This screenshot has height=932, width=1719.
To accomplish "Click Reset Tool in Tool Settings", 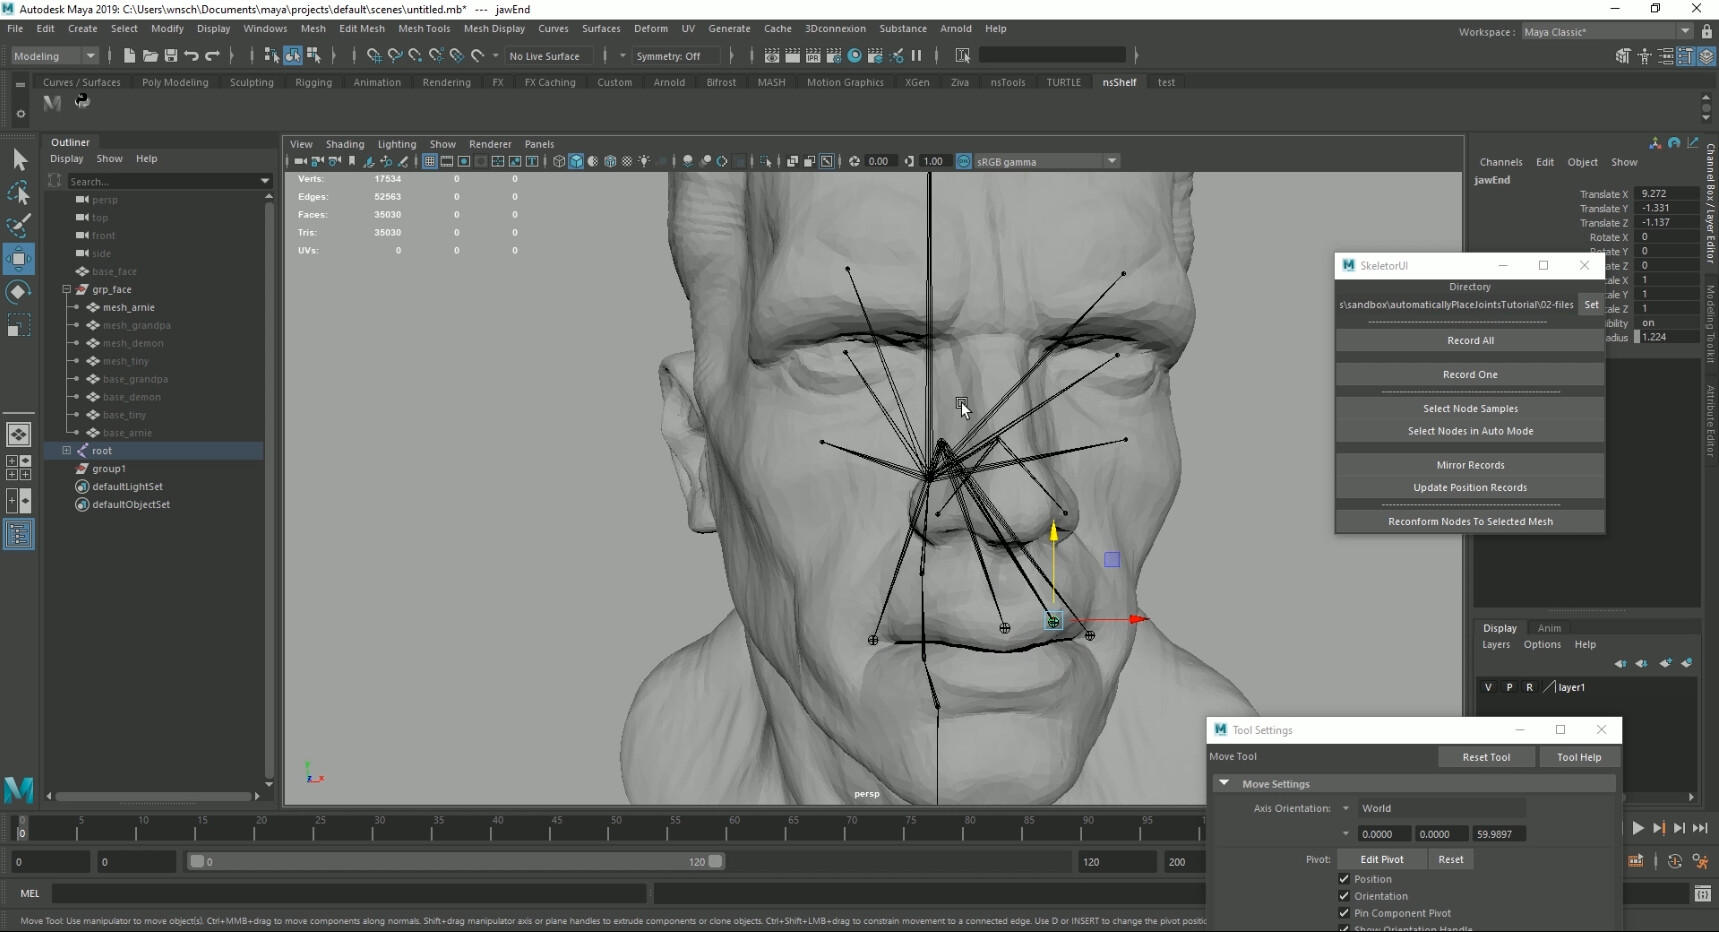I will tap(1487, 757).
